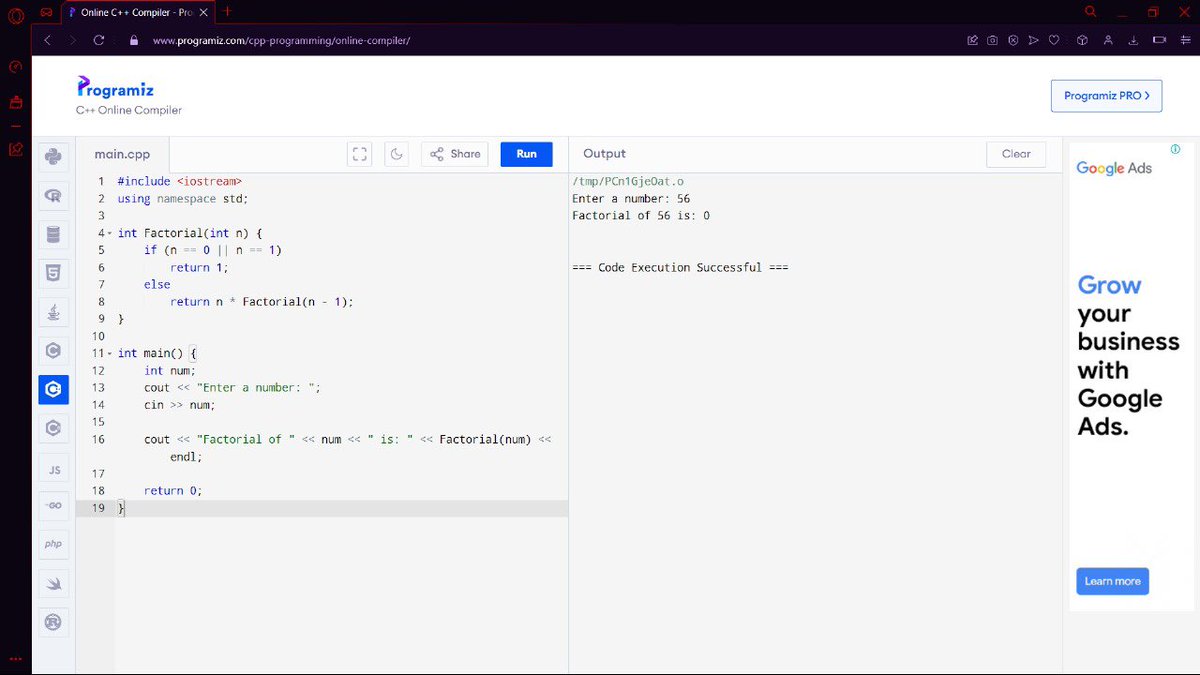
Task: Open the sidebar edit note icon
Action: (x=15, y=149)
